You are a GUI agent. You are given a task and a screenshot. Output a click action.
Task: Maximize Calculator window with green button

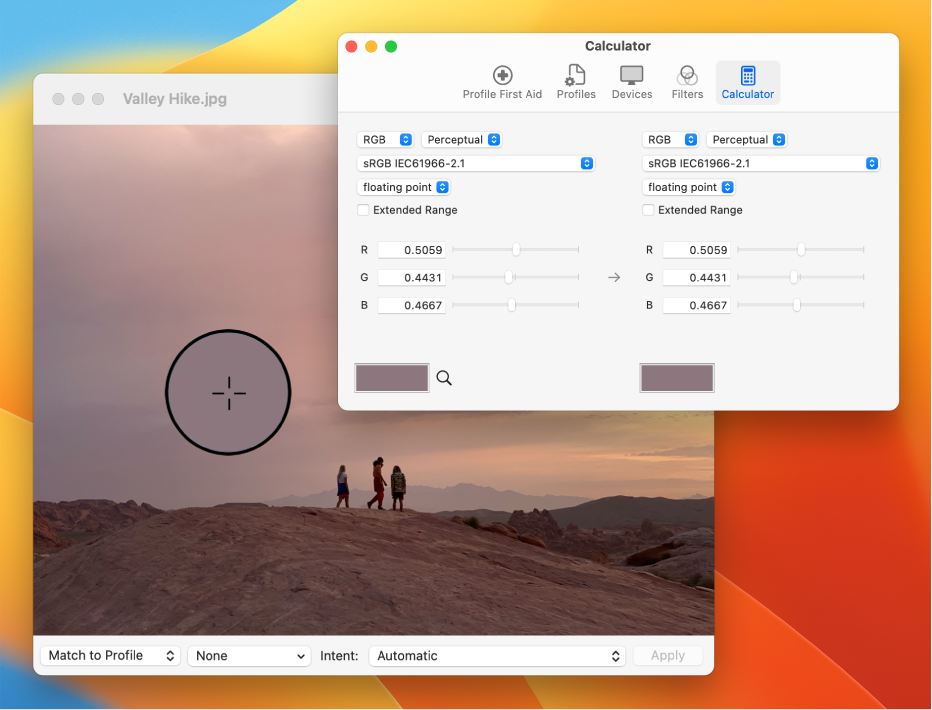point(391,46)
